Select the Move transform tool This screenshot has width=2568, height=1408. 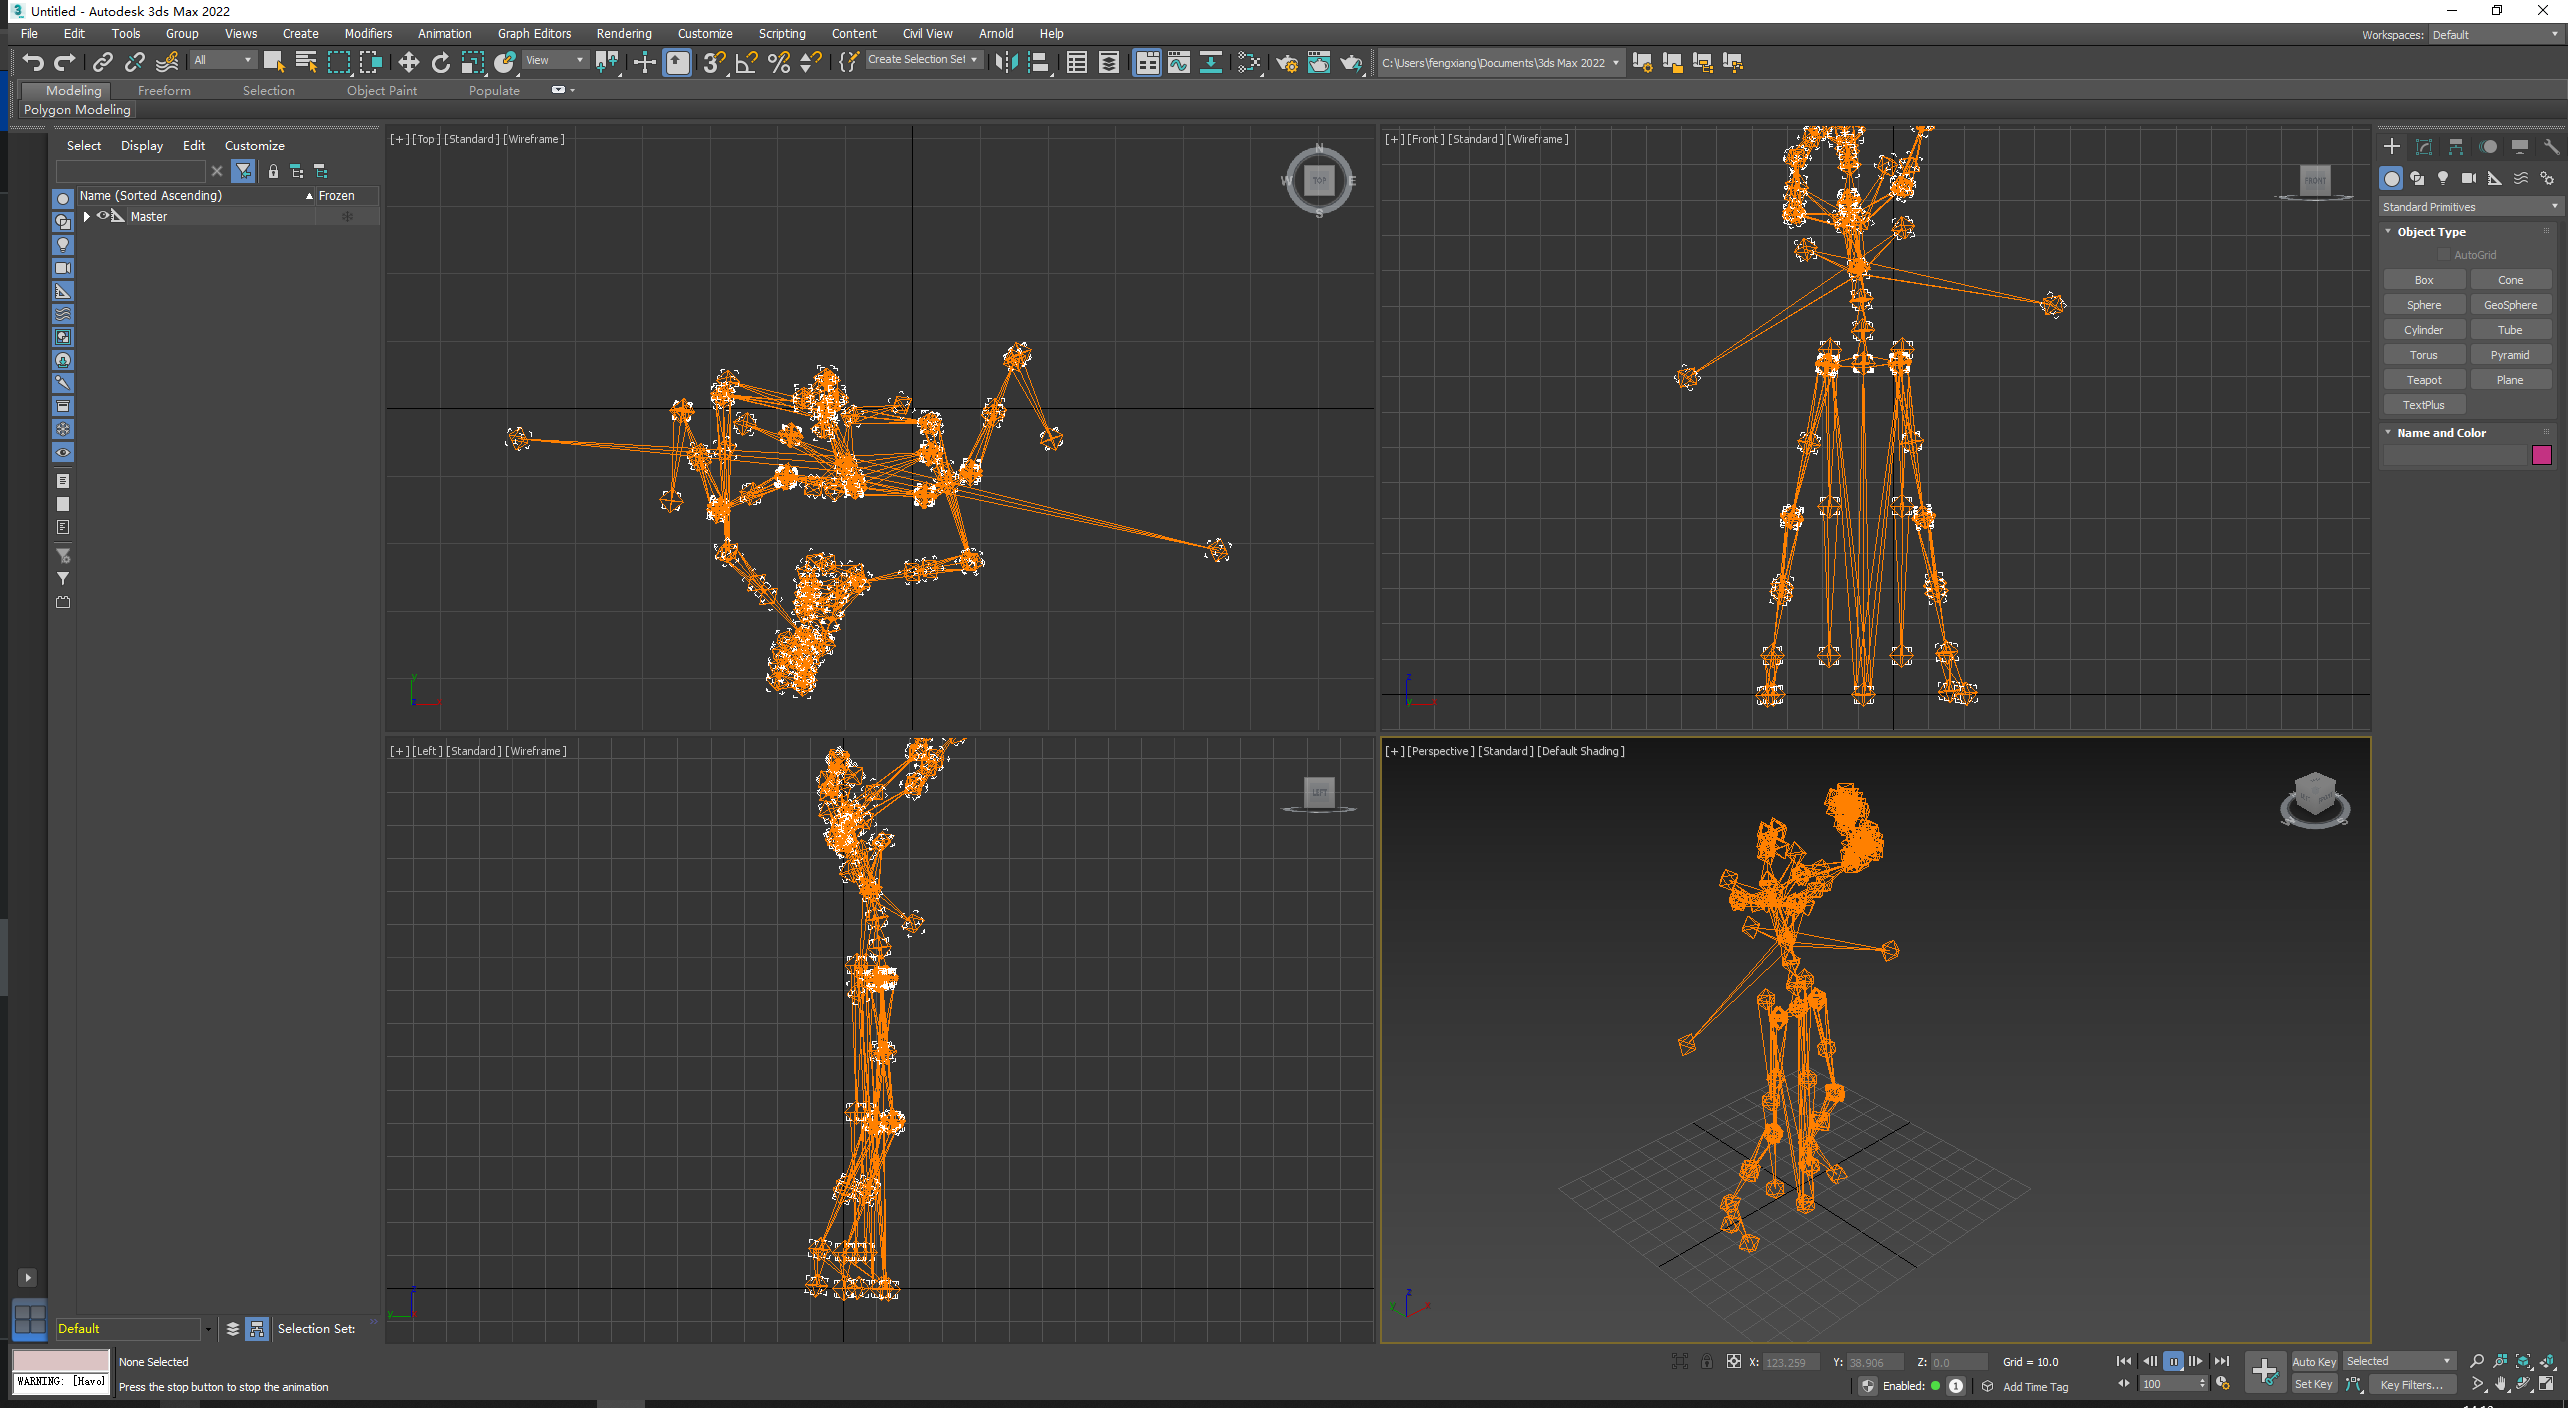click(x=408, y=63)
